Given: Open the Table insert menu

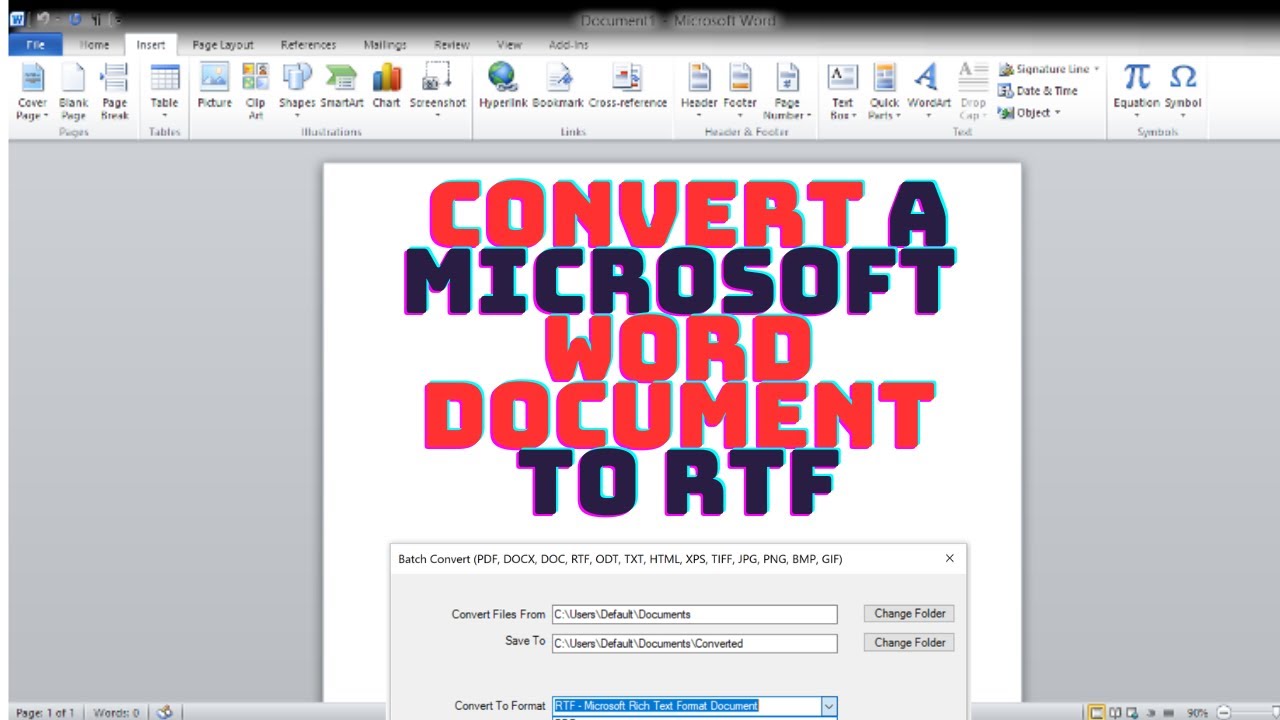Looking at the screenshot, I should pyautogui.click(x=164, y=90).
